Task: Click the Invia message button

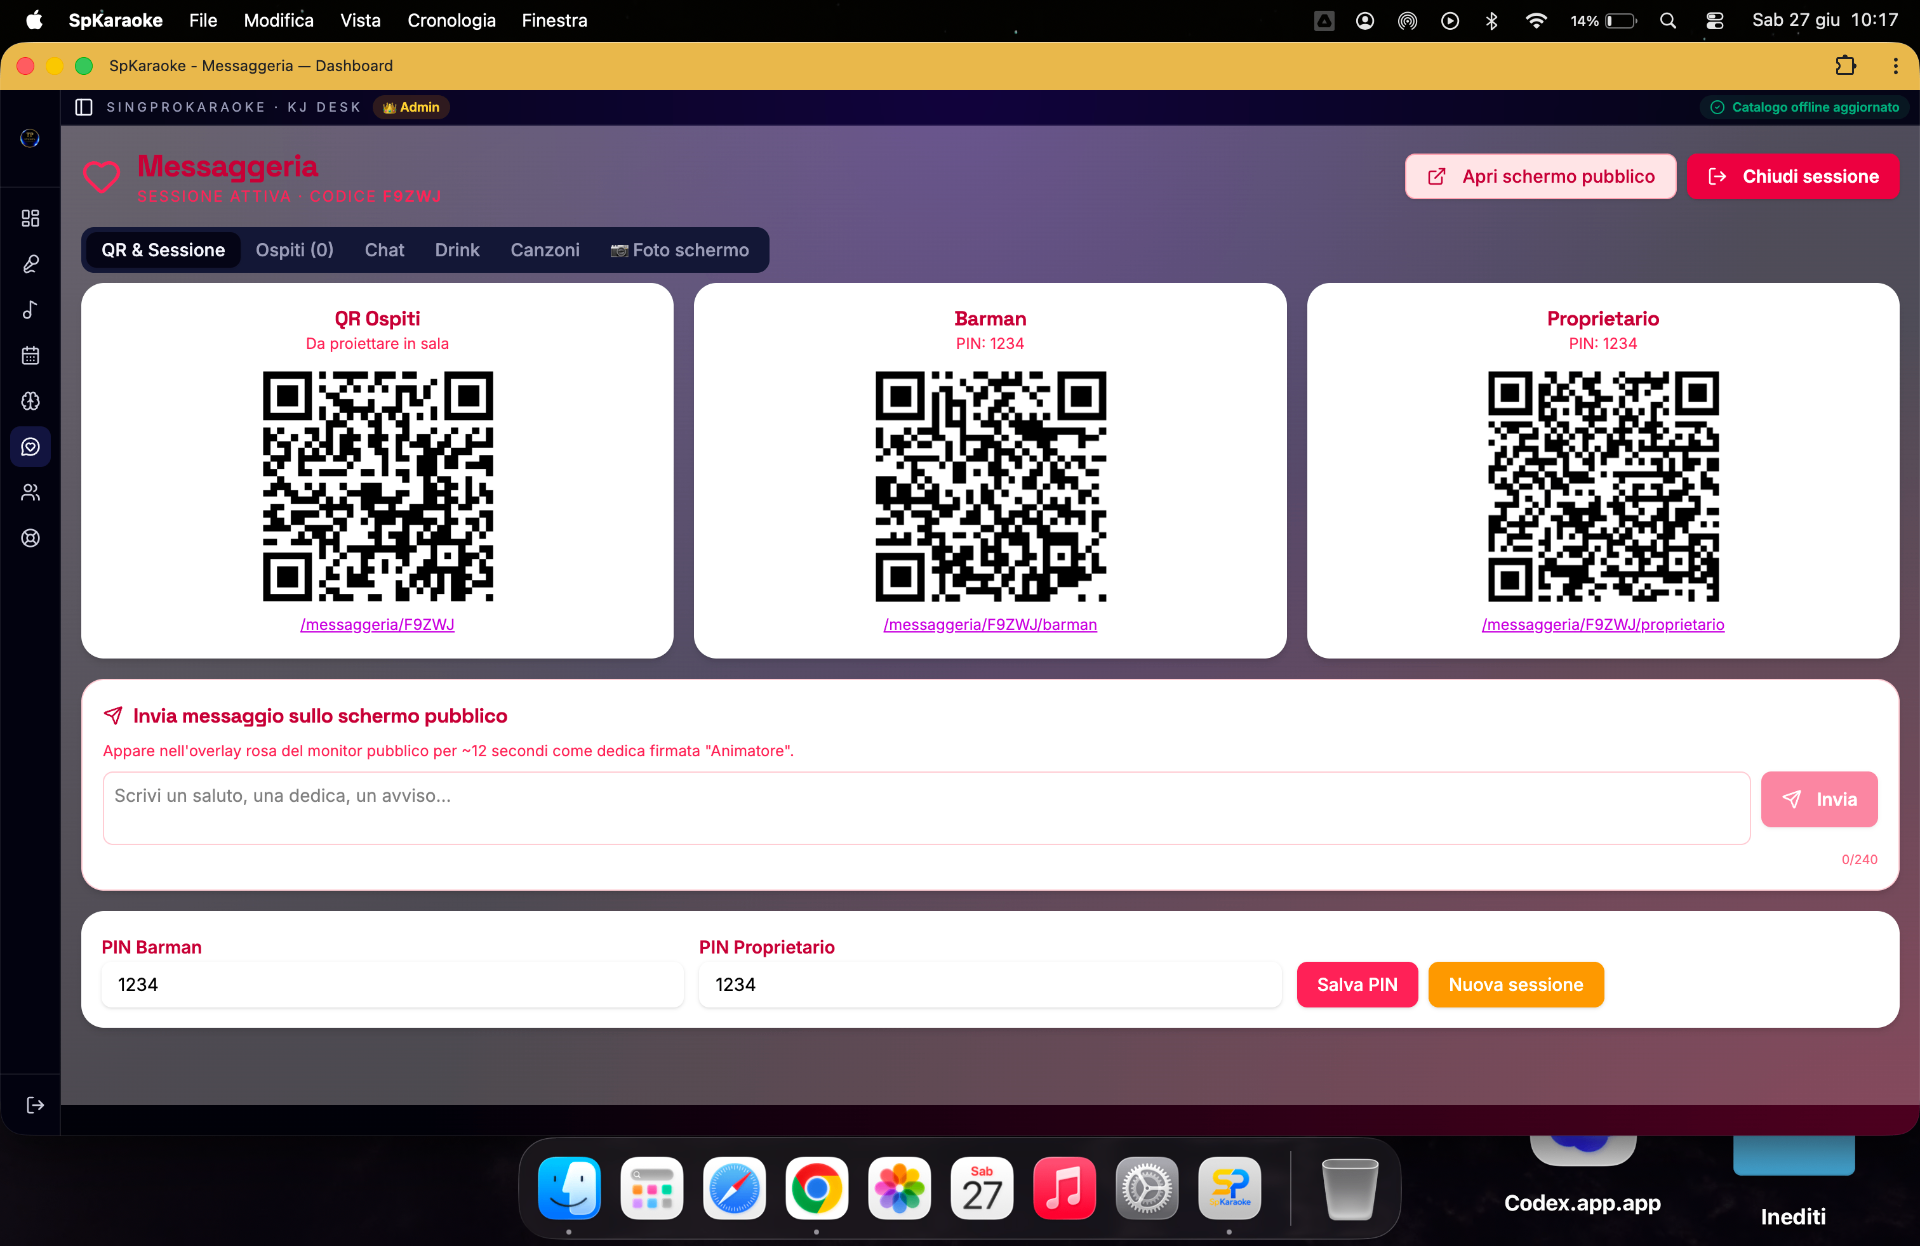Action: 1819,799
